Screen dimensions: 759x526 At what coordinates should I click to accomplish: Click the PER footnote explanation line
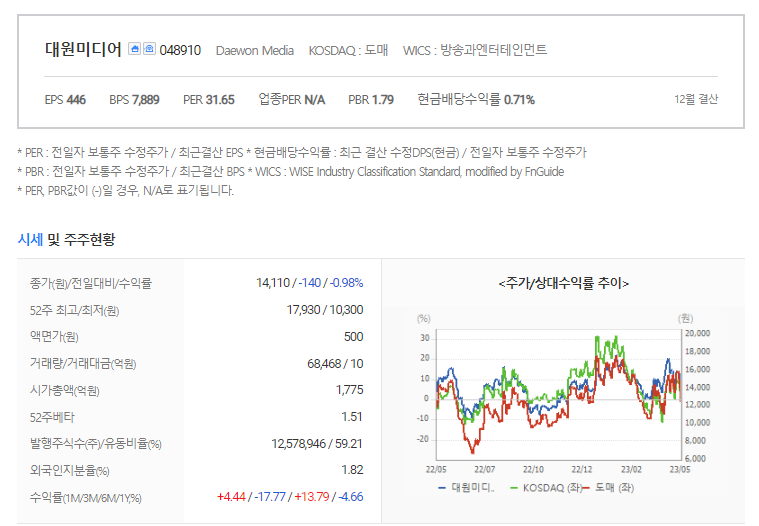[x=302, y=153]
